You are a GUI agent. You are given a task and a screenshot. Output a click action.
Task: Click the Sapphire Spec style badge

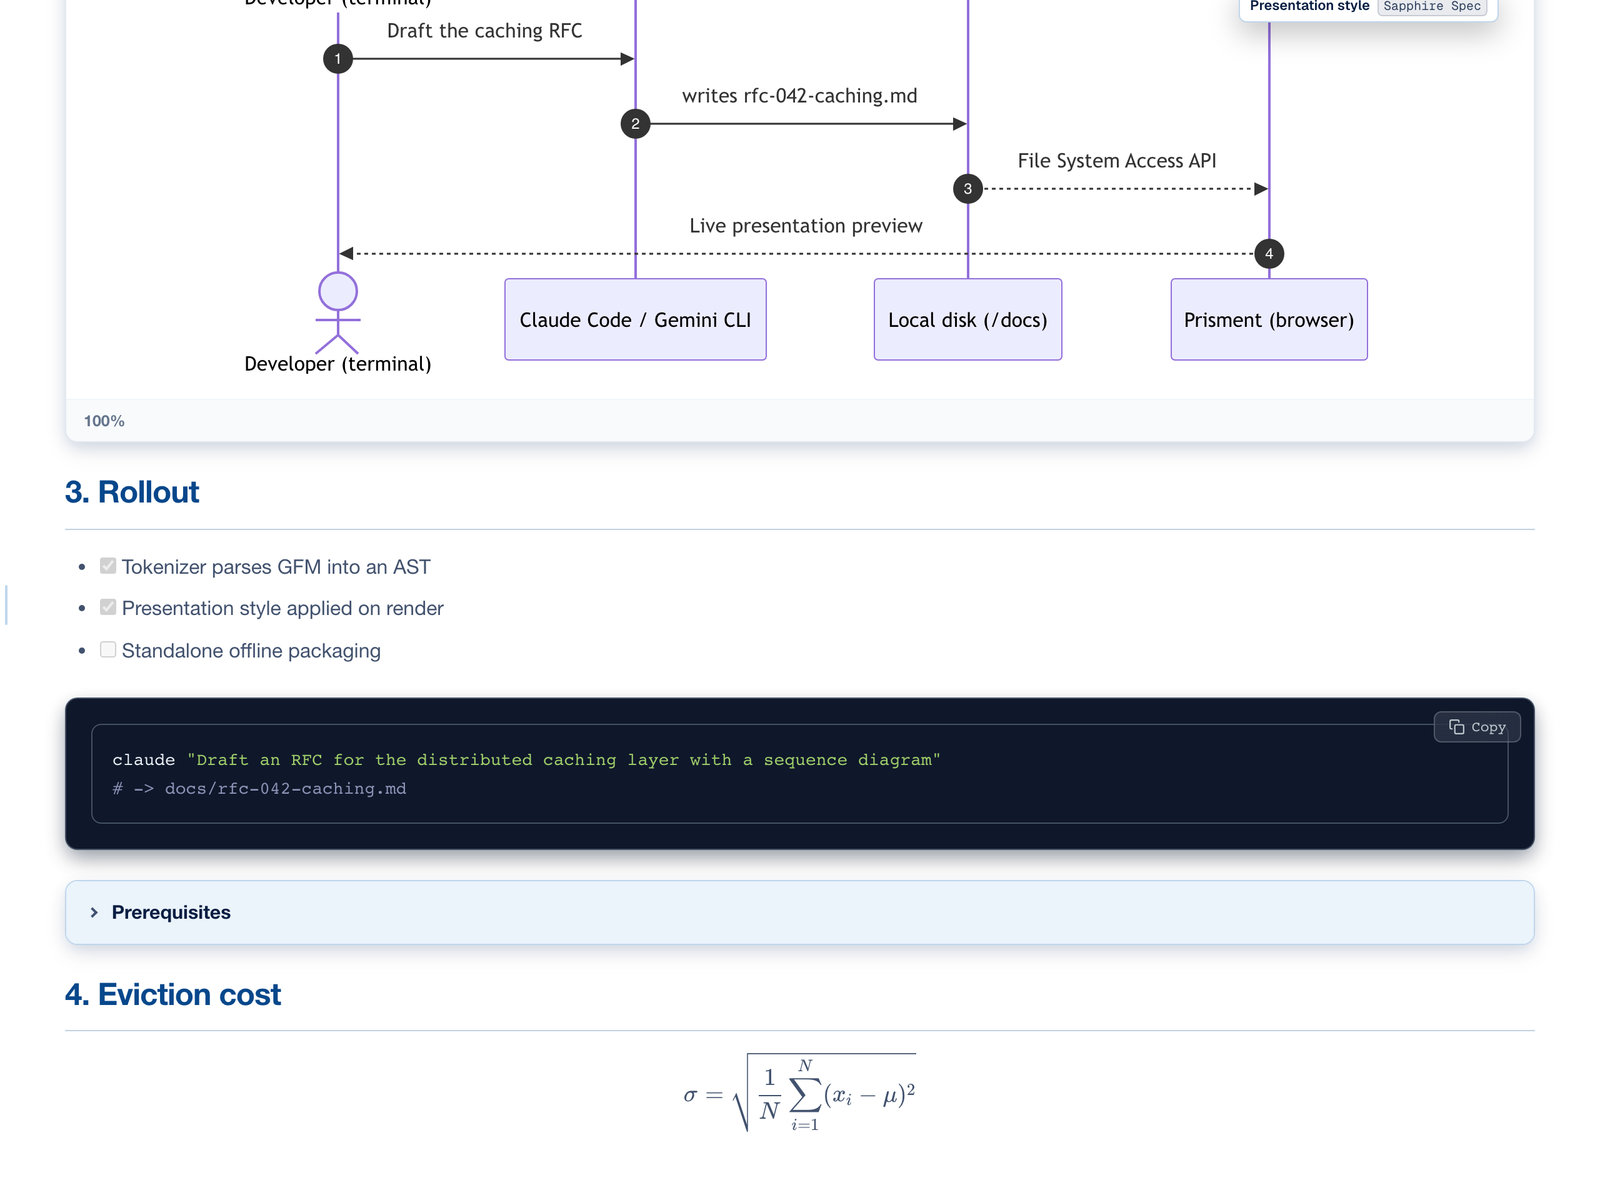point(1432,6)
